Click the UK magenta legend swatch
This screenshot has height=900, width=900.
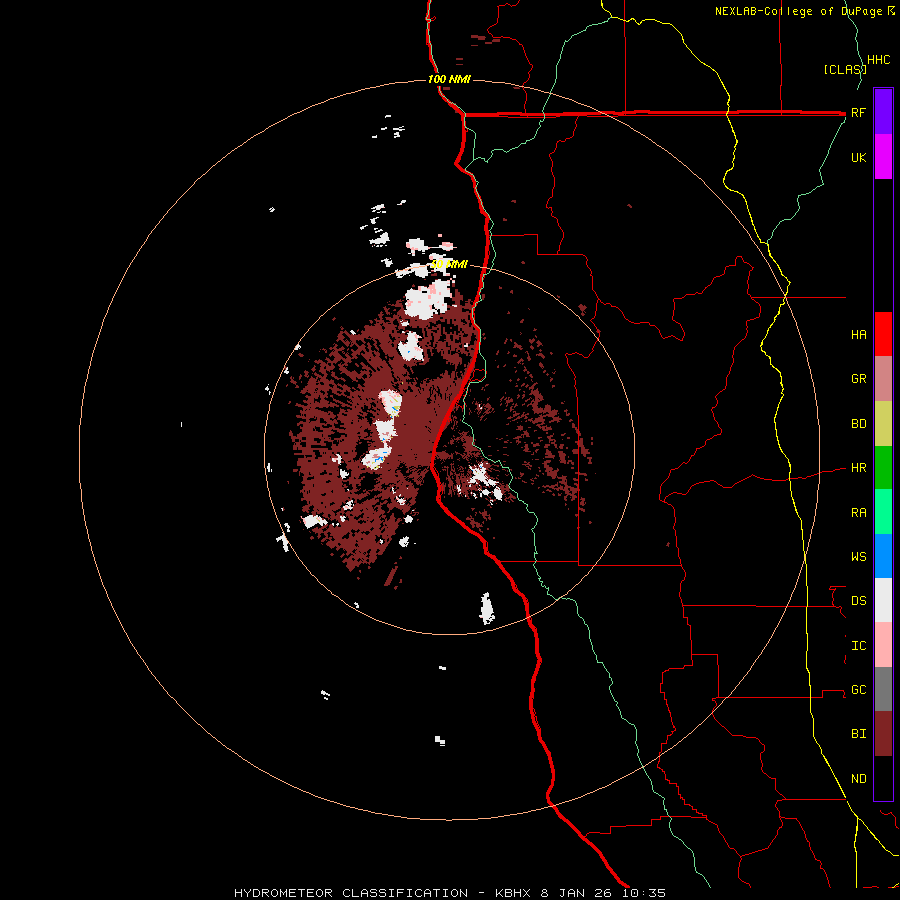(x=883, y=157)
